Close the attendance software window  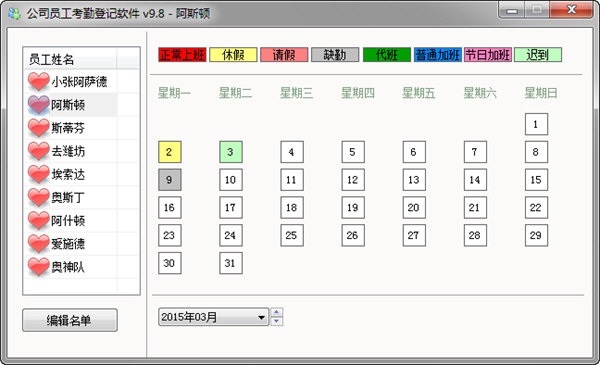(572, 10)
